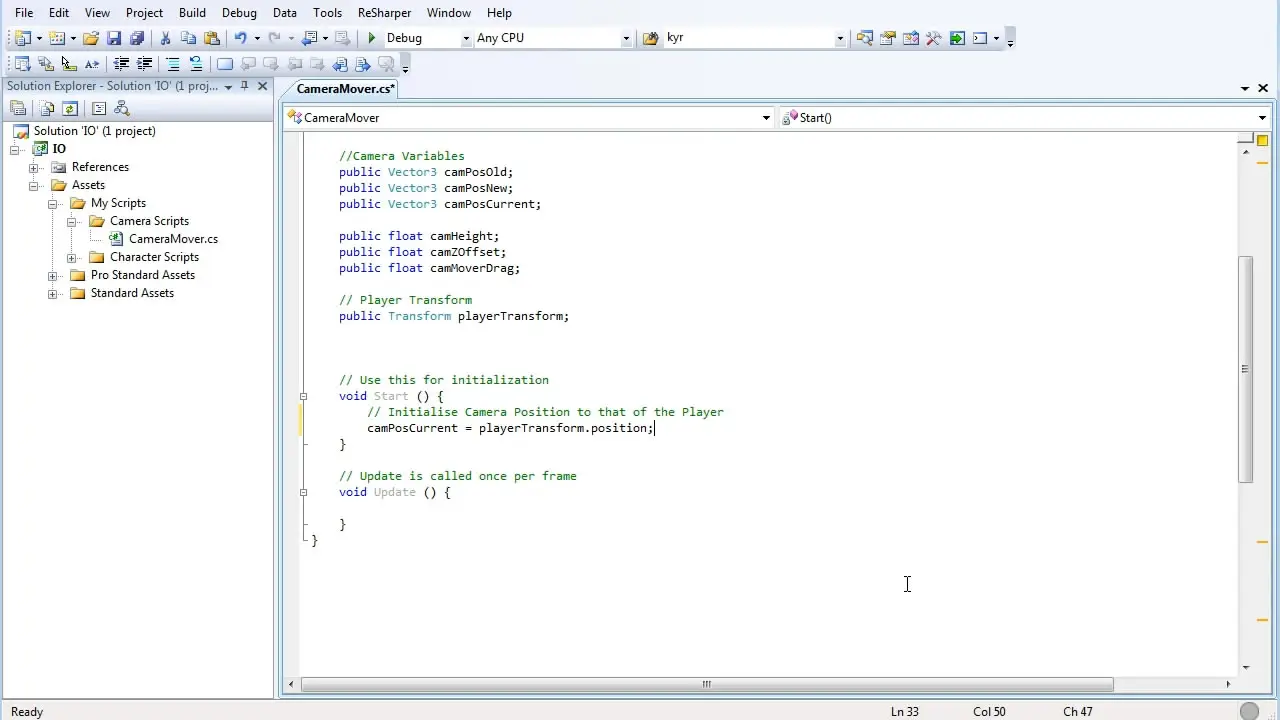
Task: Uncomment the selected lines icon
Action: (196, 64)
